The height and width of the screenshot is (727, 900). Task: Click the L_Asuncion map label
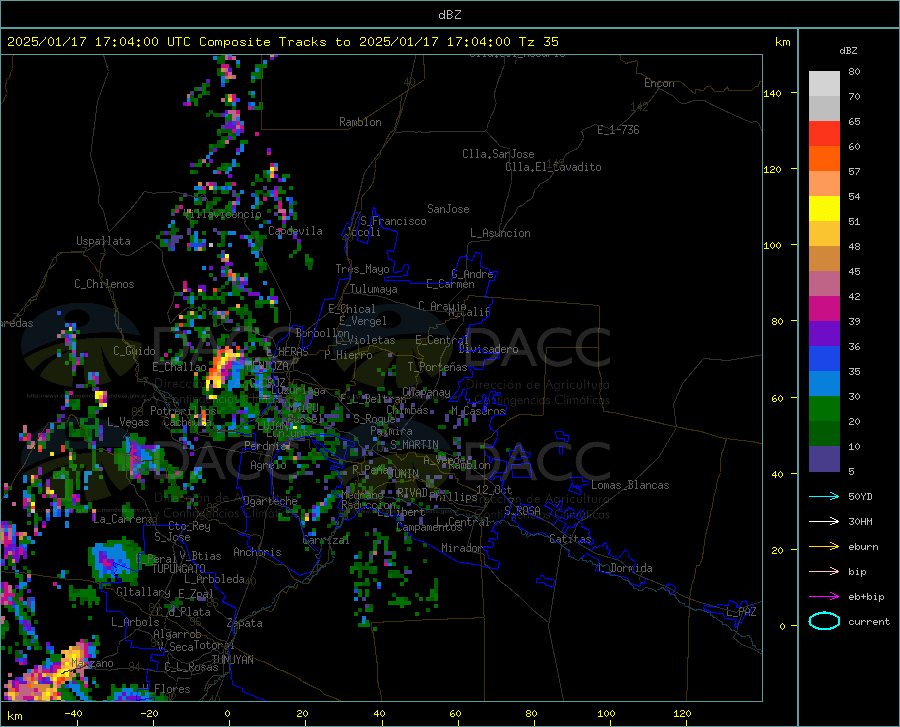tap(500, 233)
